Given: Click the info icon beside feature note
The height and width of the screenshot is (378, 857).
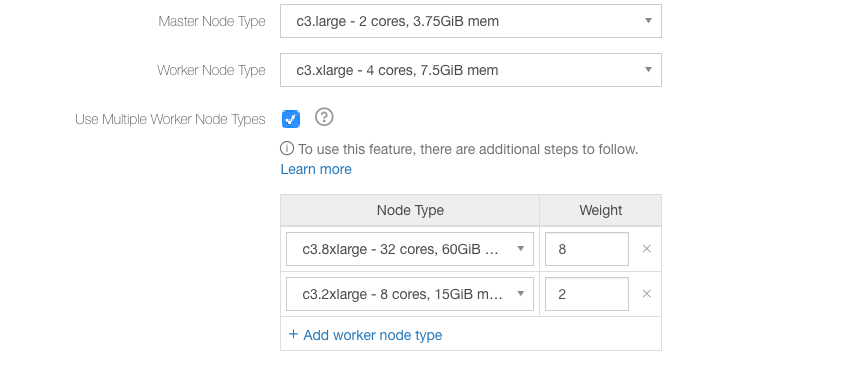Looking at the screenshot, I should pos(287,149).
